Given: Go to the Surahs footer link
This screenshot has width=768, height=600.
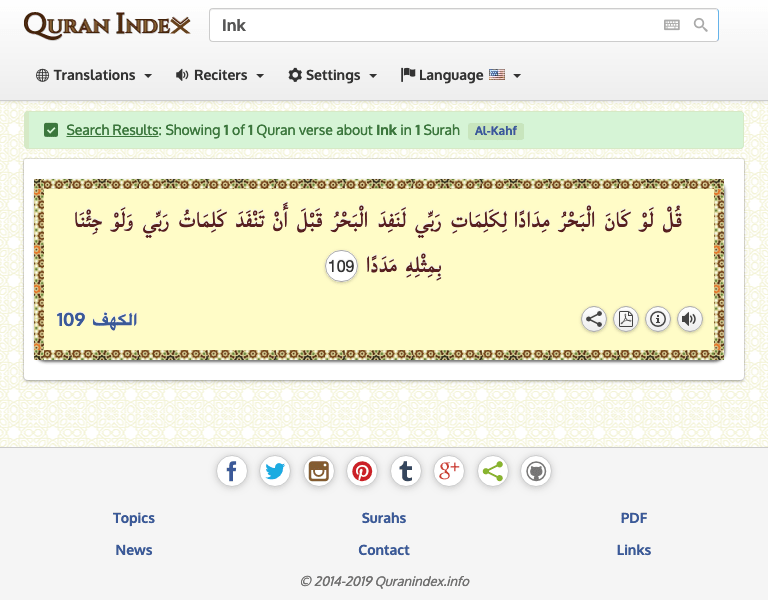Looking at the screenshot, I should pyautogui.click(x=384, y=518).
